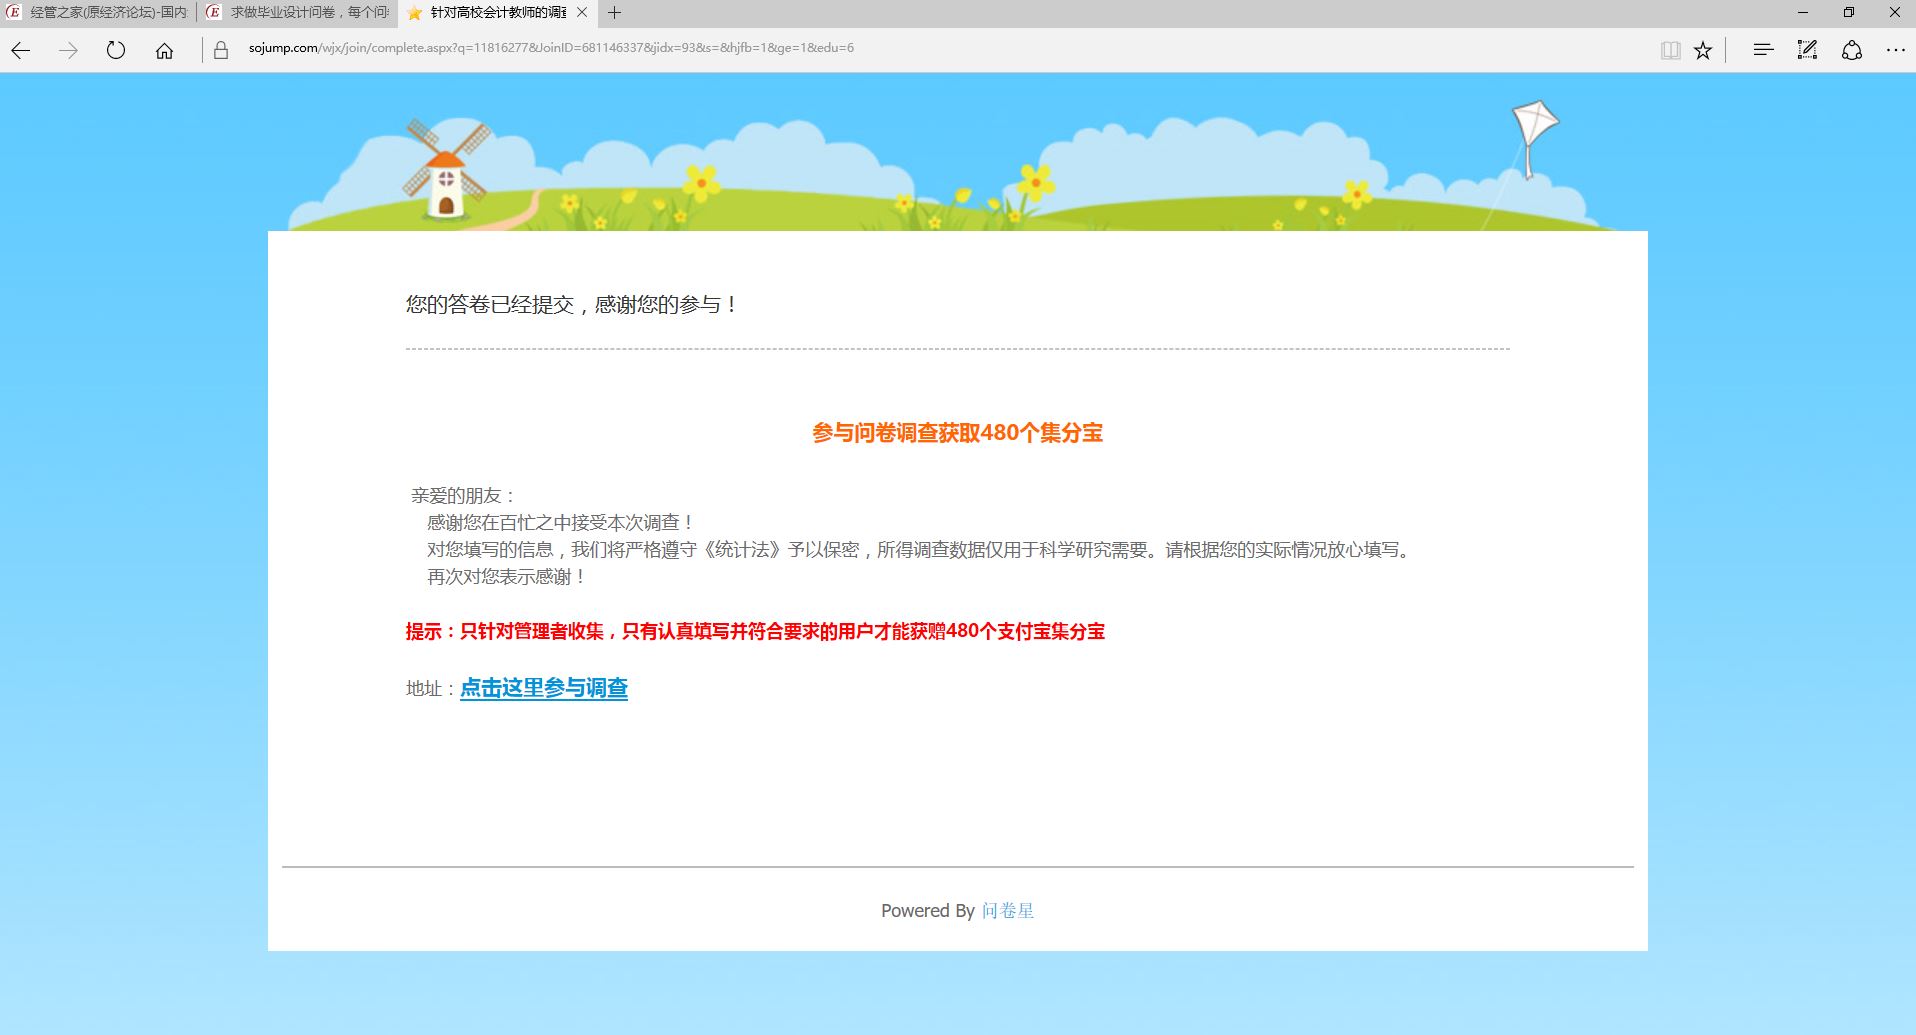Open the 点击这里参与调查 link
Screen dimensions: 1916x1035
(x=543, y=688)
